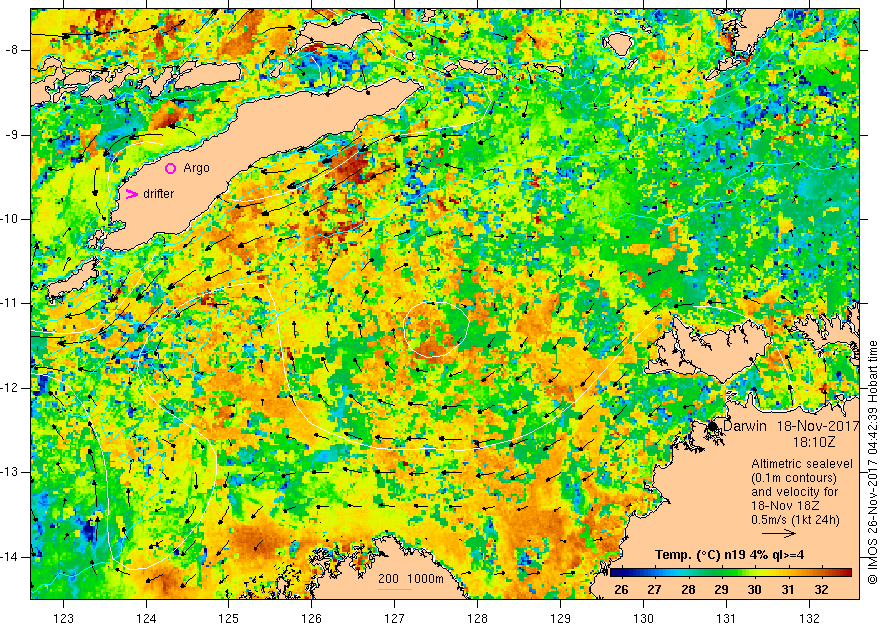Click latitude axis label '-11'
880x630 pixels.
[11, 303]
